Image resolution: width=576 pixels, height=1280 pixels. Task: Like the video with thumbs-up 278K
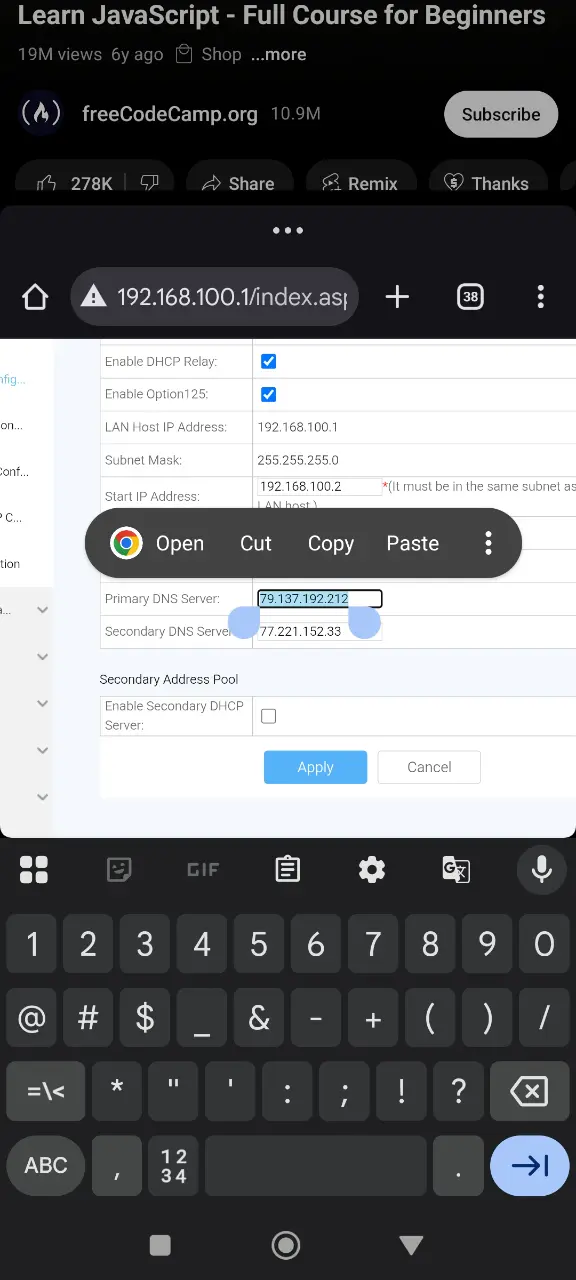(76, 183)
